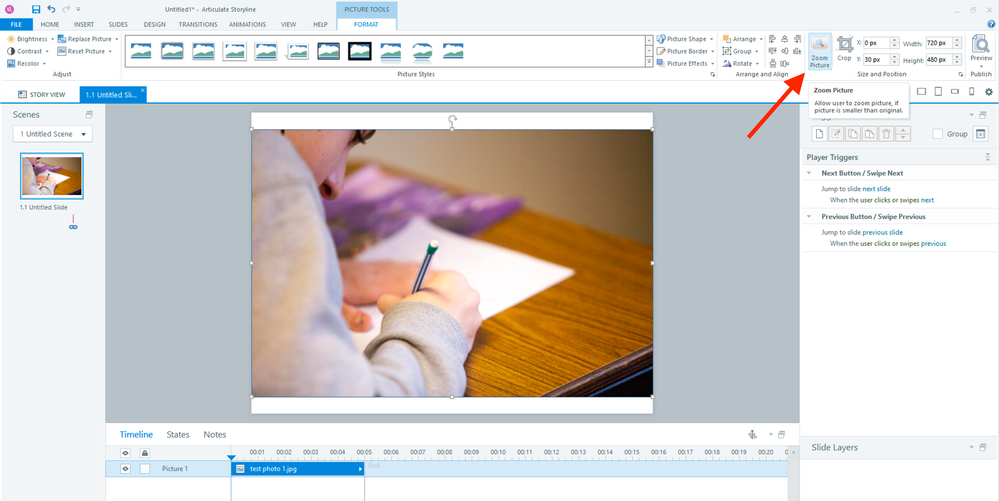Screen dimensions: 999x501
Task: Click the Save icon in title bar
Action: point(36,9)
